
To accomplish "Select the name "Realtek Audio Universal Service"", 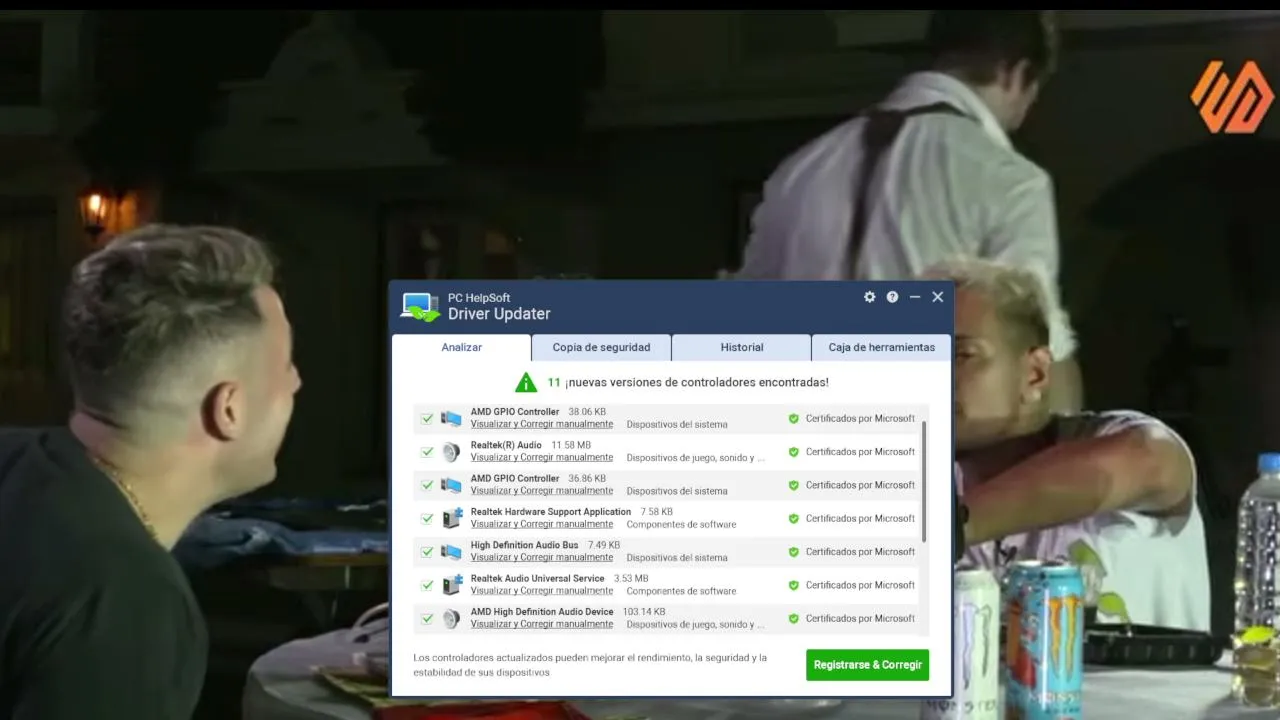I will 538,578.
